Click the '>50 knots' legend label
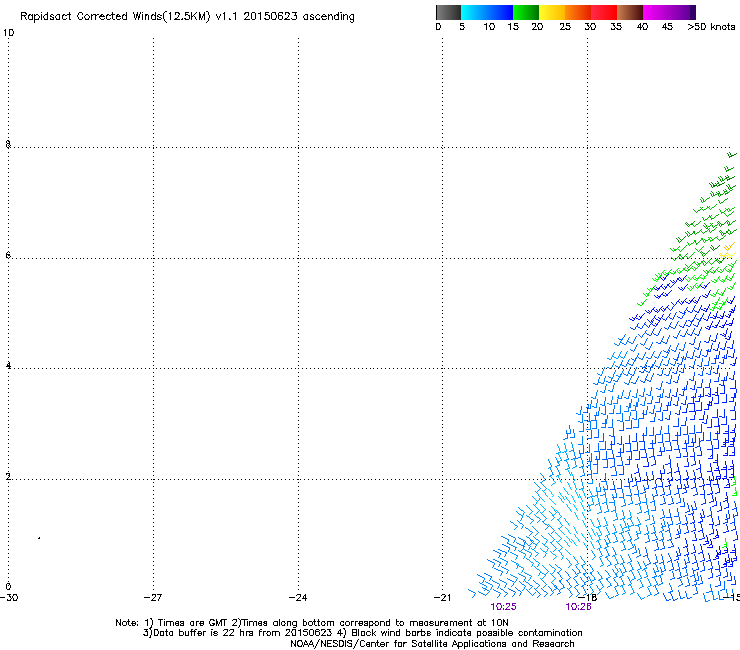740x650 pixels. pyautogui.click(x=711, y=27)
